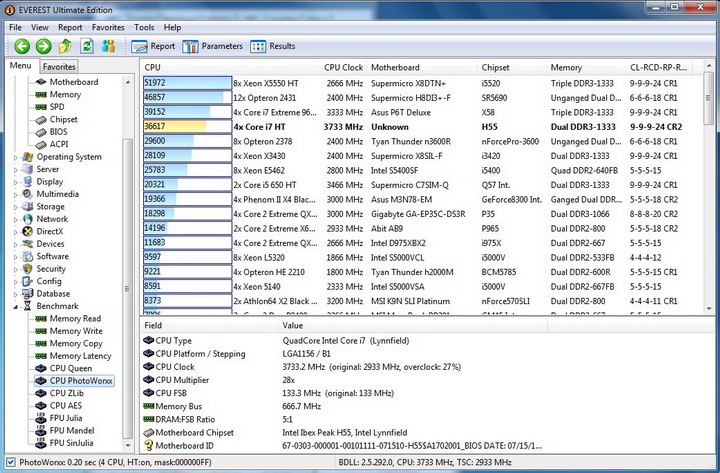The image size is (720, 473).
Task: Select the CPU Queen benchmark
Action: coord(64,368)
